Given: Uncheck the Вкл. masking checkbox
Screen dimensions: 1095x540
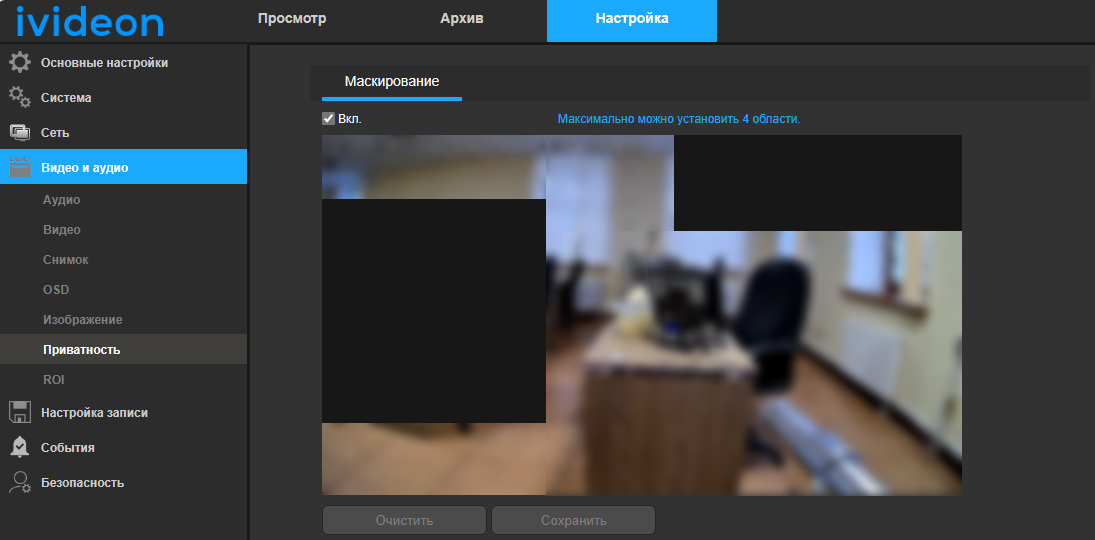Looking at the screenshot, I should (x=328, y=119).
